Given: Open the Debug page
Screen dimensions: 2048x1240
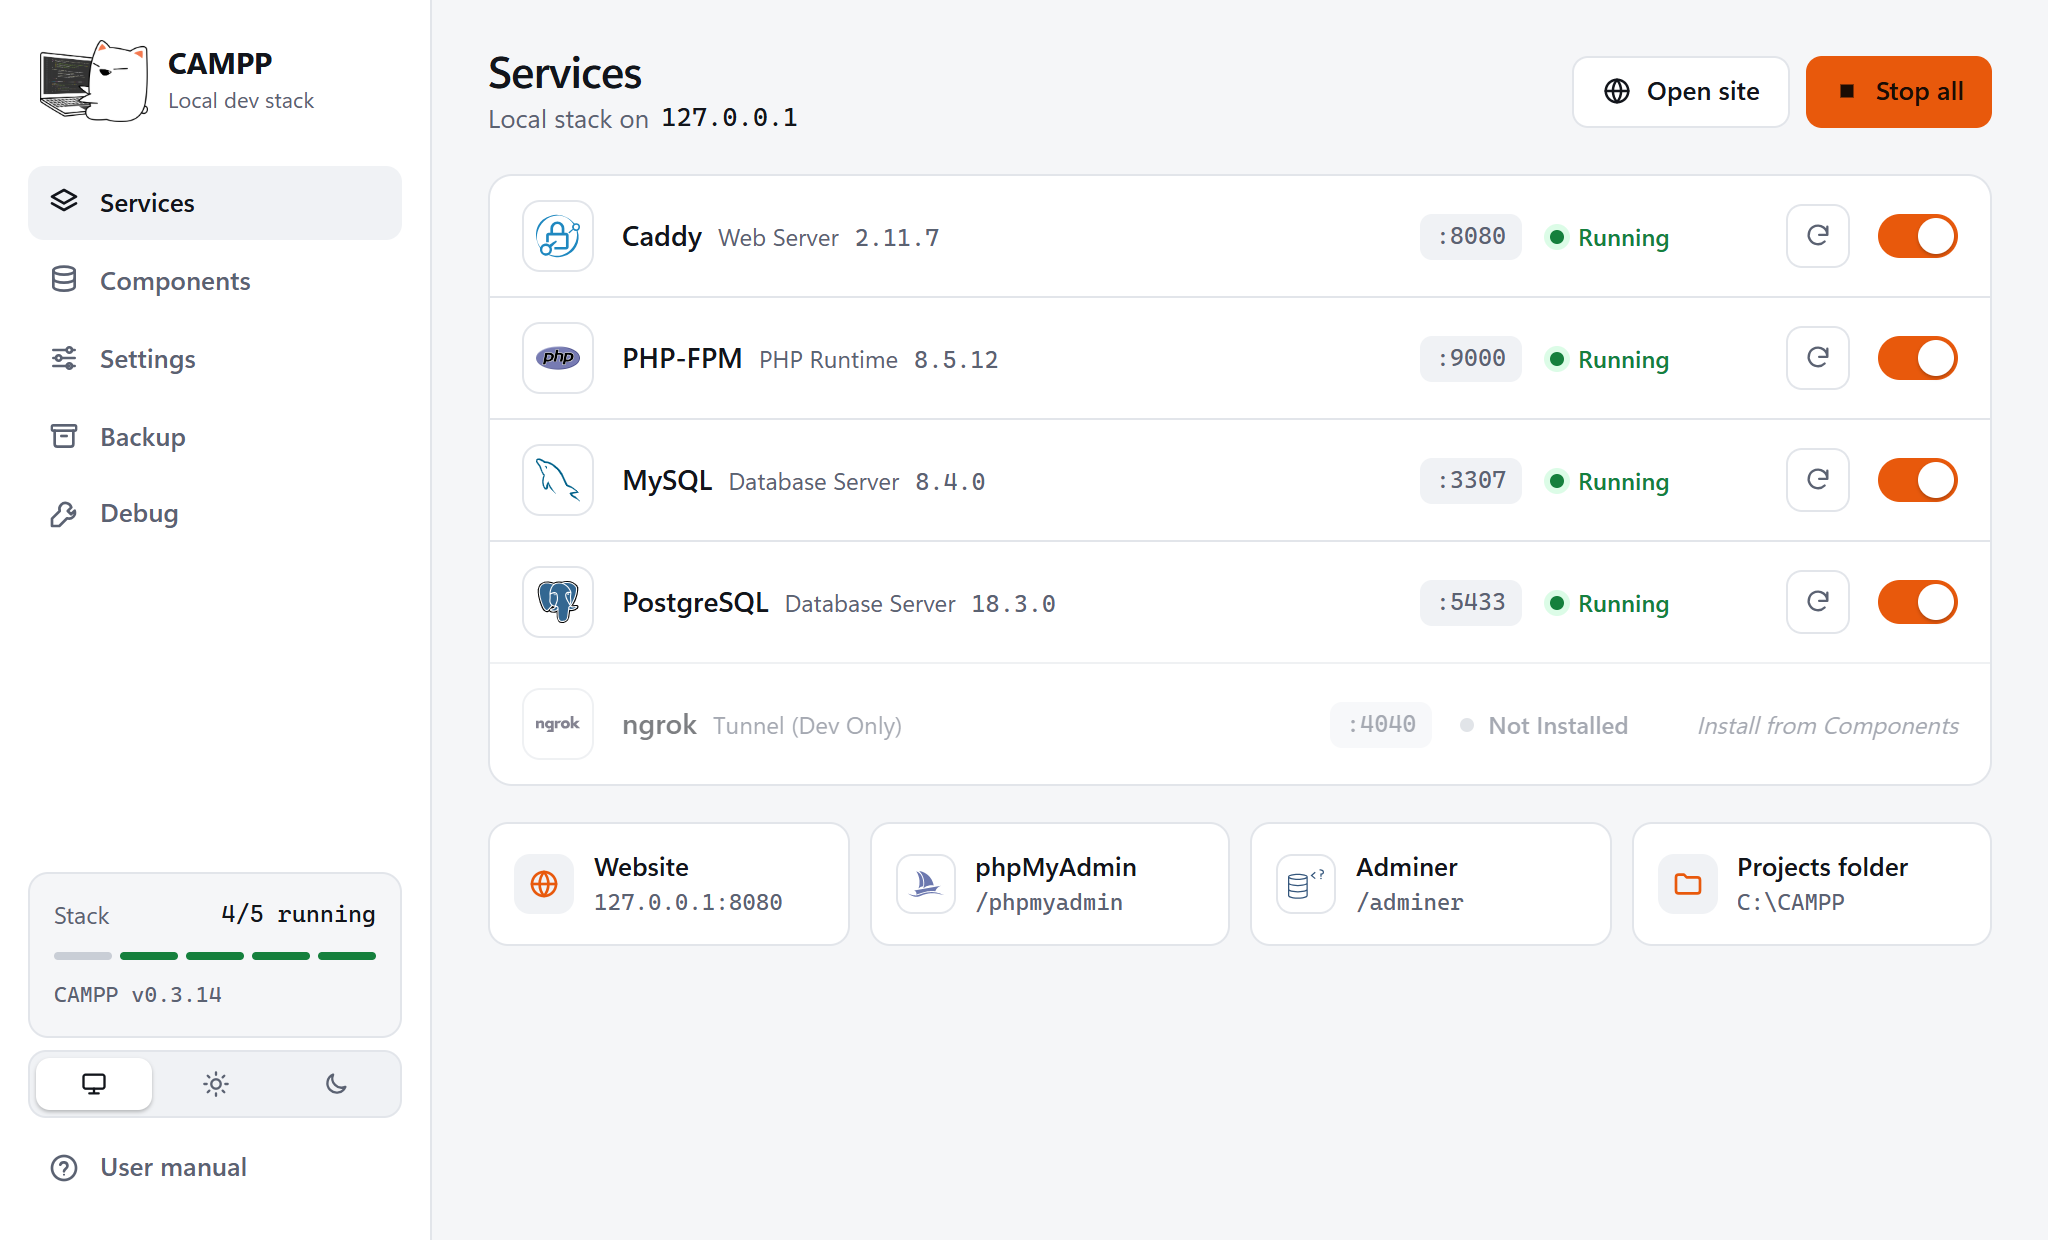Looking at the screenshot, I should coord(215,514).
